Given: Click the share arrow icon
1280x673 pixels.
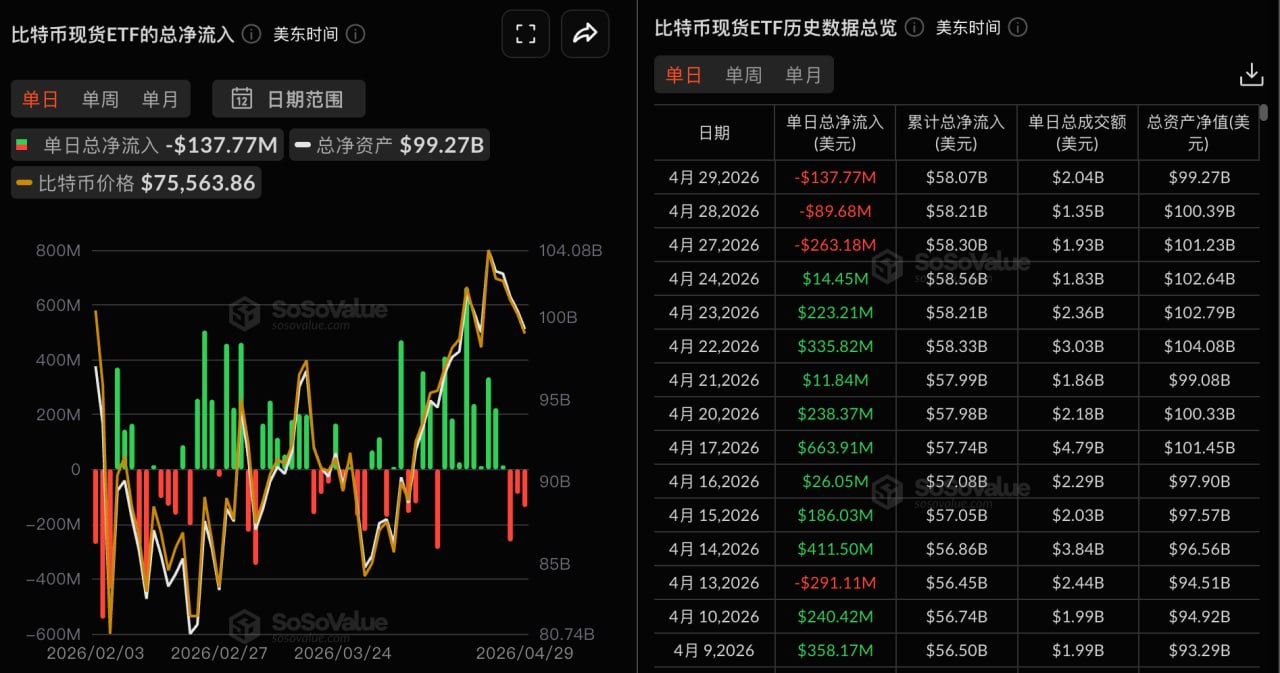Looking at the screenshot, I should tap(585, 34).
